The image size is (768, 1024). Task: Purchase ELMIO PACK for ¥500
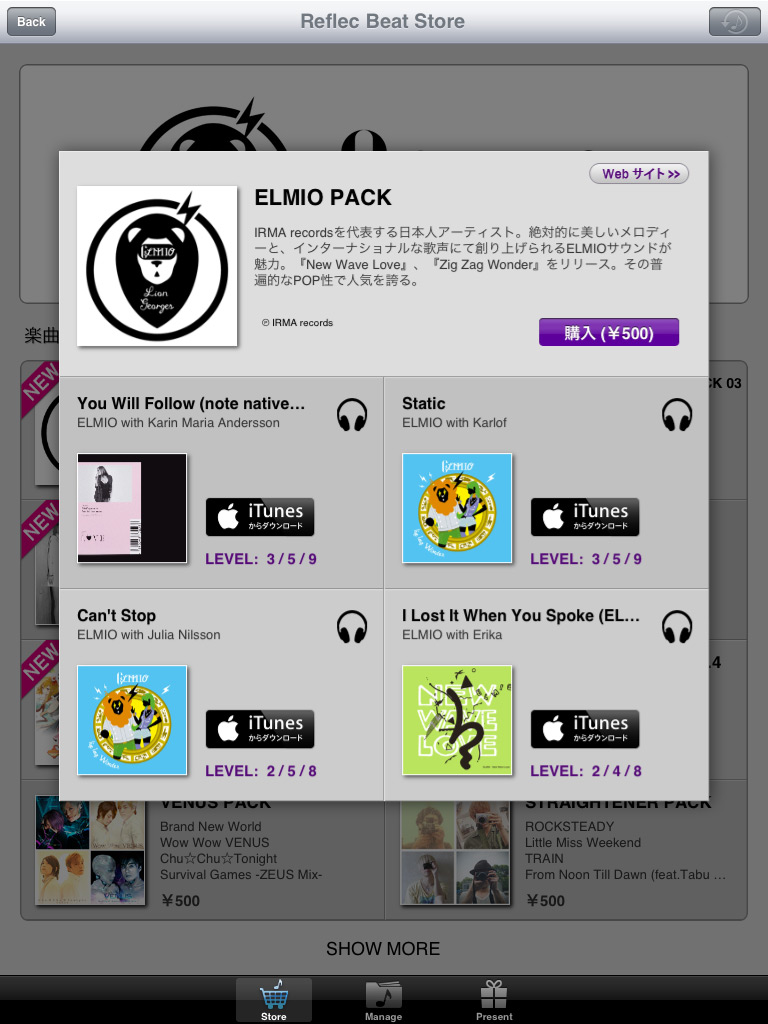609,332
